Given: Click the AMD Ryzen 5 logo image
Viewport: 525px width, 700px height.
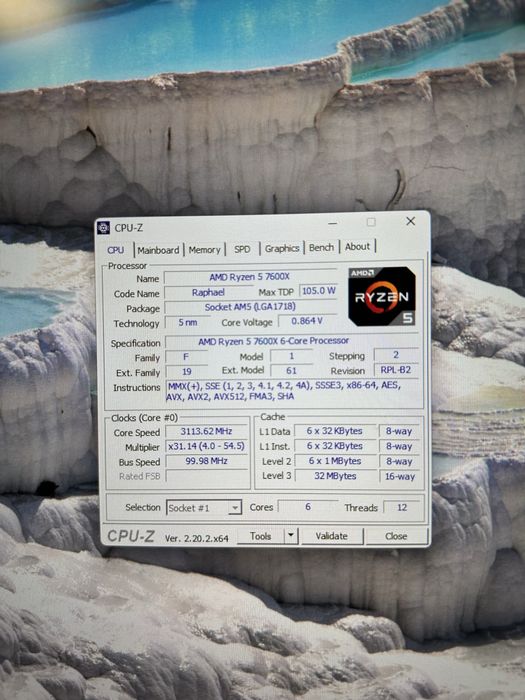Looking at the screenshot, I should 382,296.
